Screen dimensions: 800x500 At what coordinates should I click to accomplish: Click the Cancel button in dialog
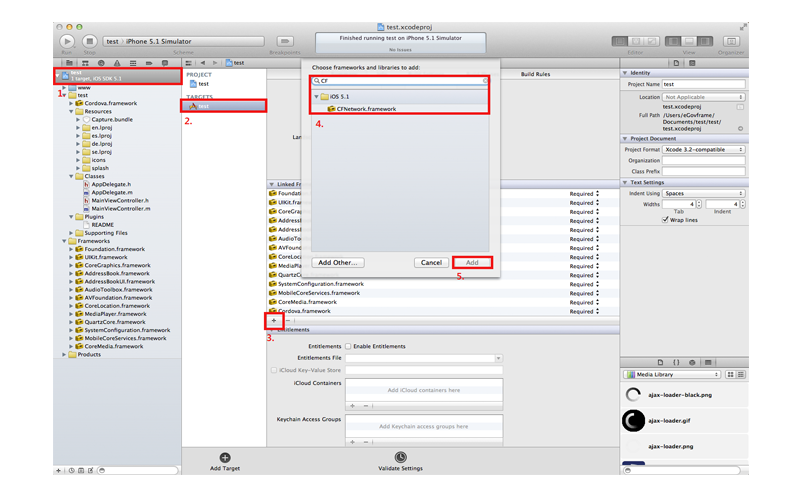pyautogui.click(x=431, y=262)
